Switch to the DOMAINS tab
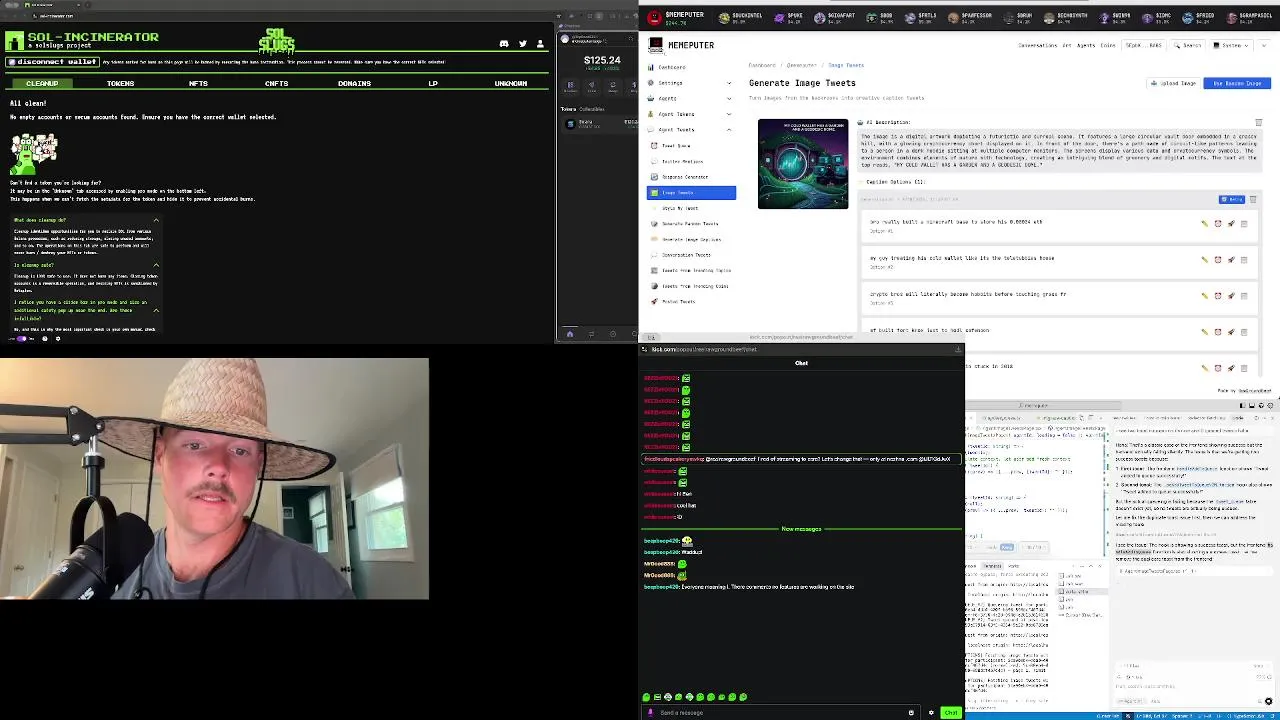This screenshot has width=1280, height=720. click(354, 83)
